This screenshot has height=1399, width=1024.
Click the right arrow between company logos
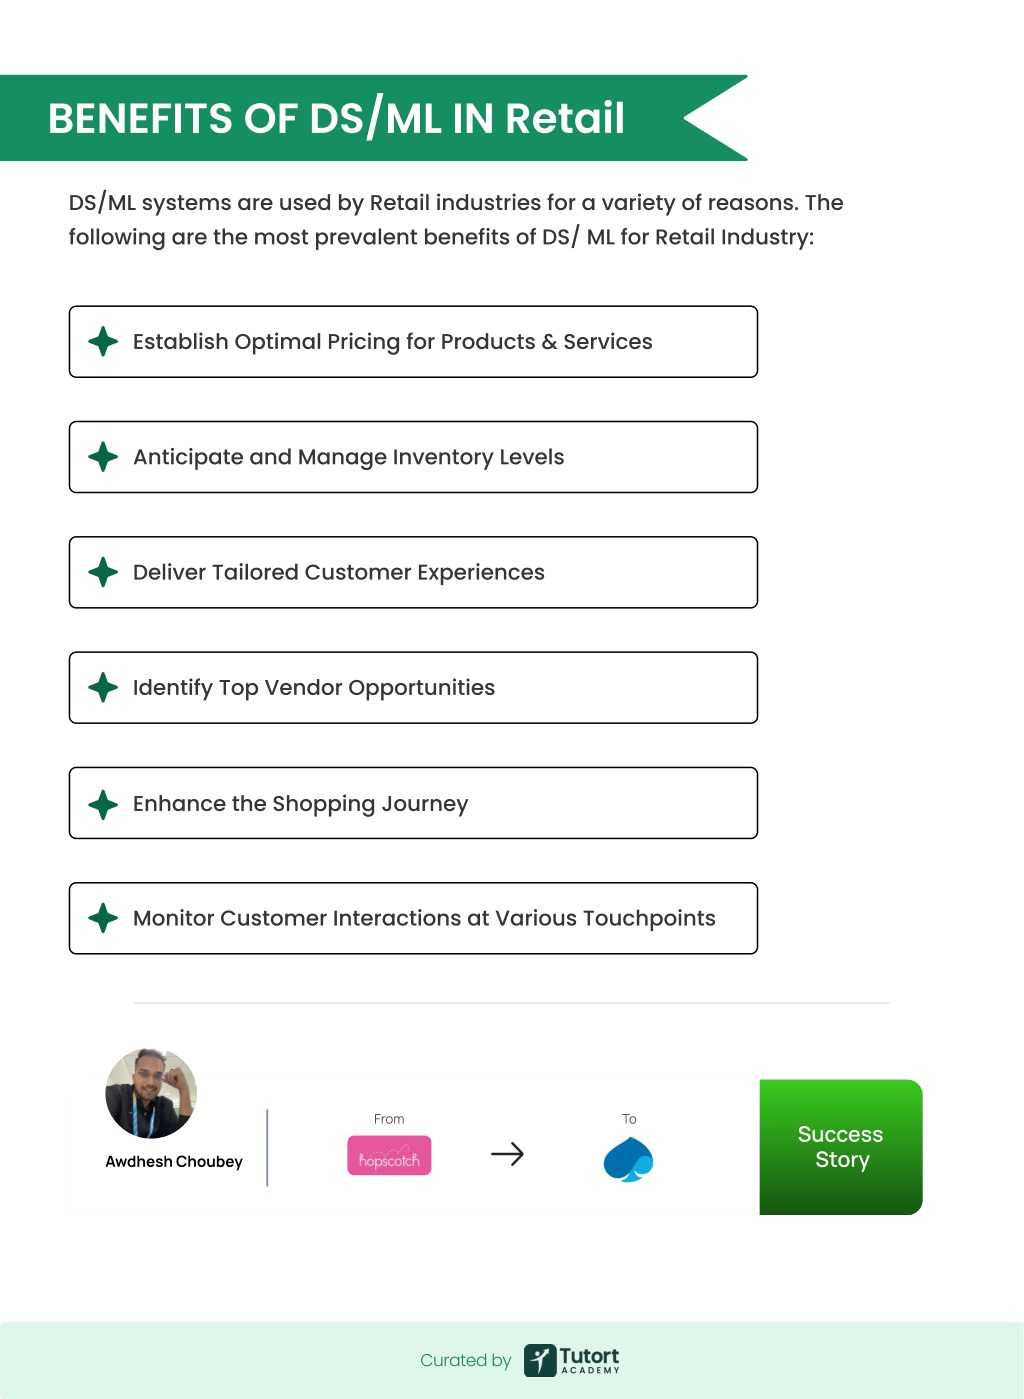(508, 1154)
